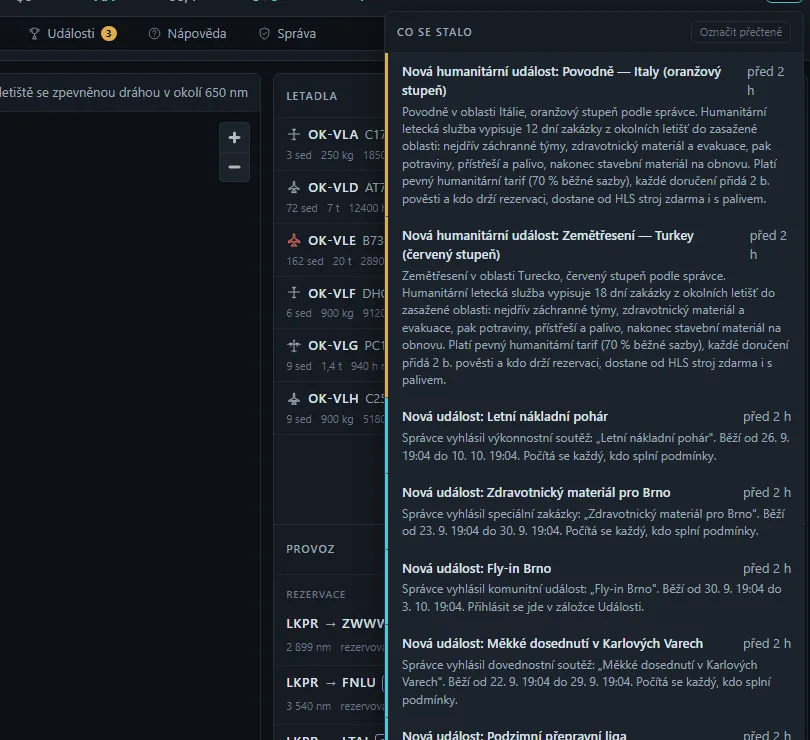Click aircraft icon for OK-VLD
This screenshot has width=810, height=740.
[x=294, y=188]
